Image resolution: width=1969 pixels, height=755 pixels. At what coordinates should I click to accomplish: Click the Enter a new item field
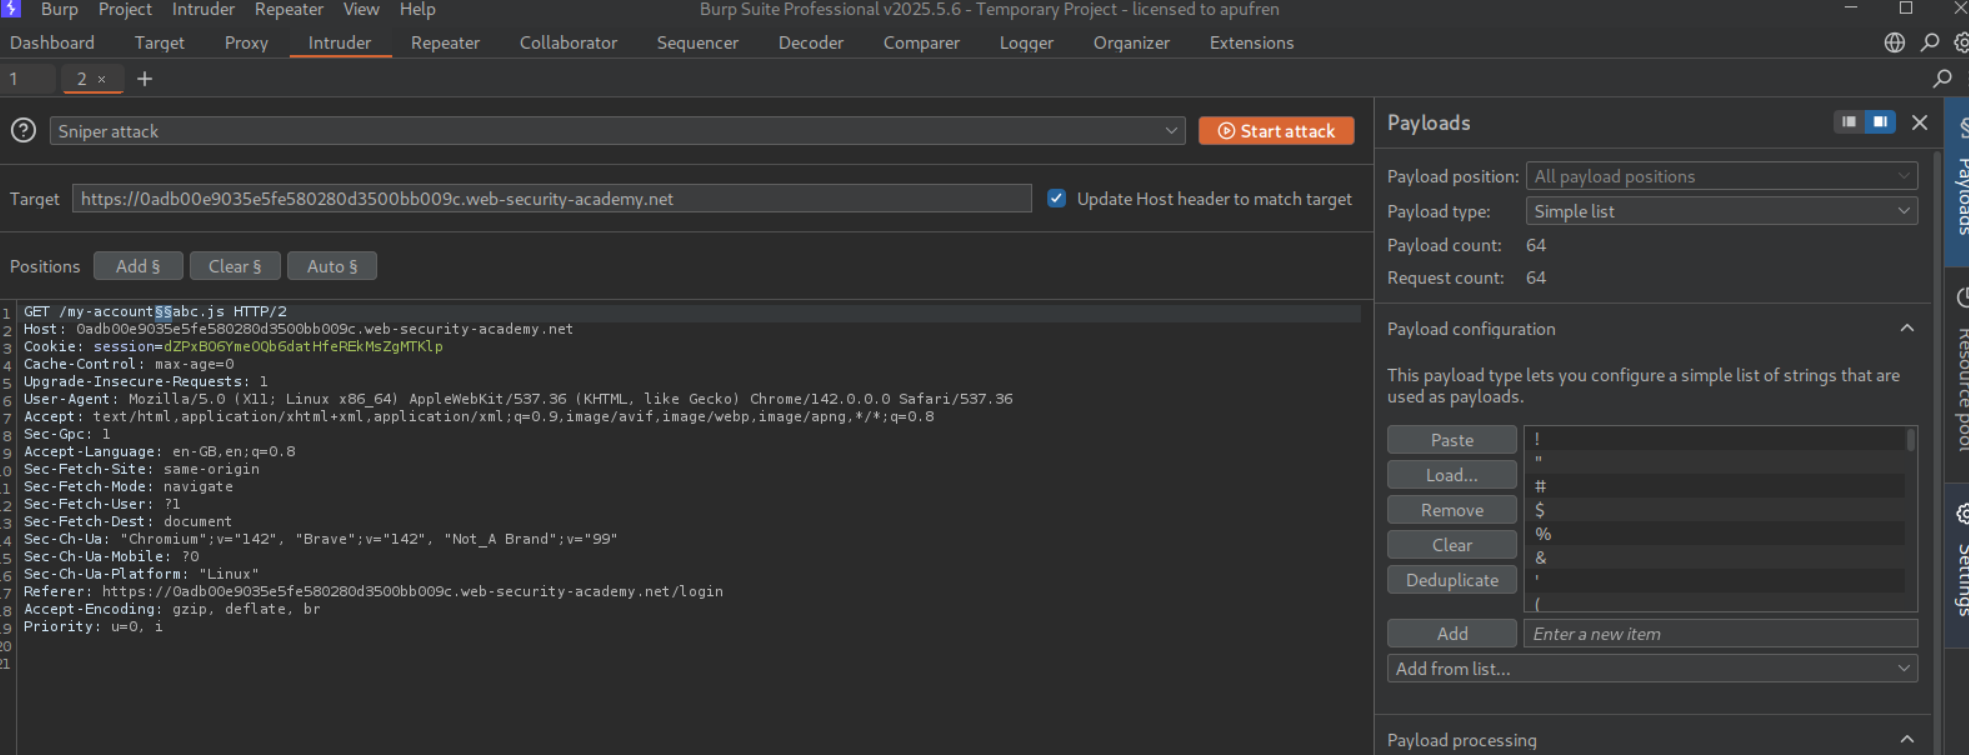click(x=1719, y=633)
